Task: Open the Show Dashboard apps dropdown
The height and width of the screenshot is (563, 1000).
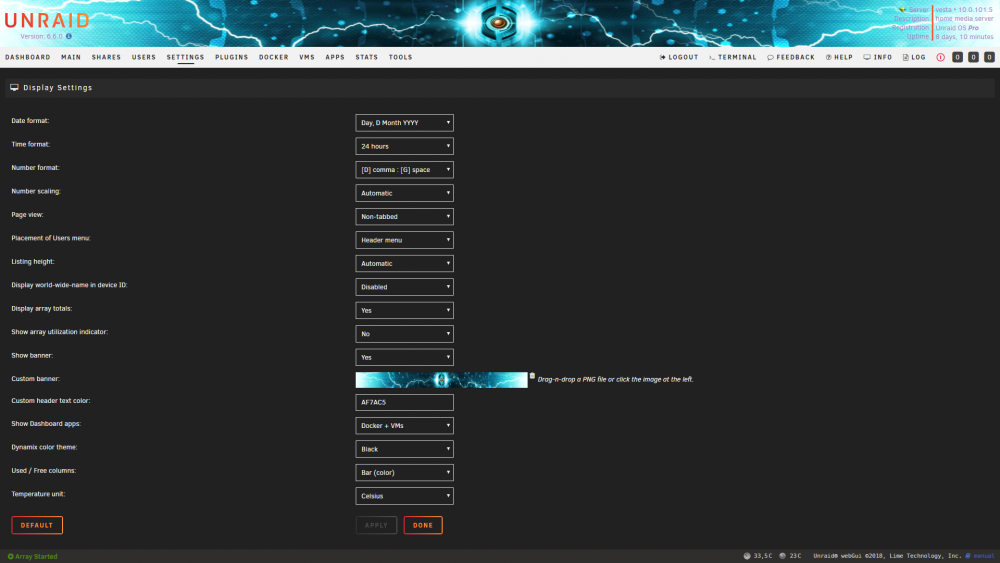Action: coord(404,425)
